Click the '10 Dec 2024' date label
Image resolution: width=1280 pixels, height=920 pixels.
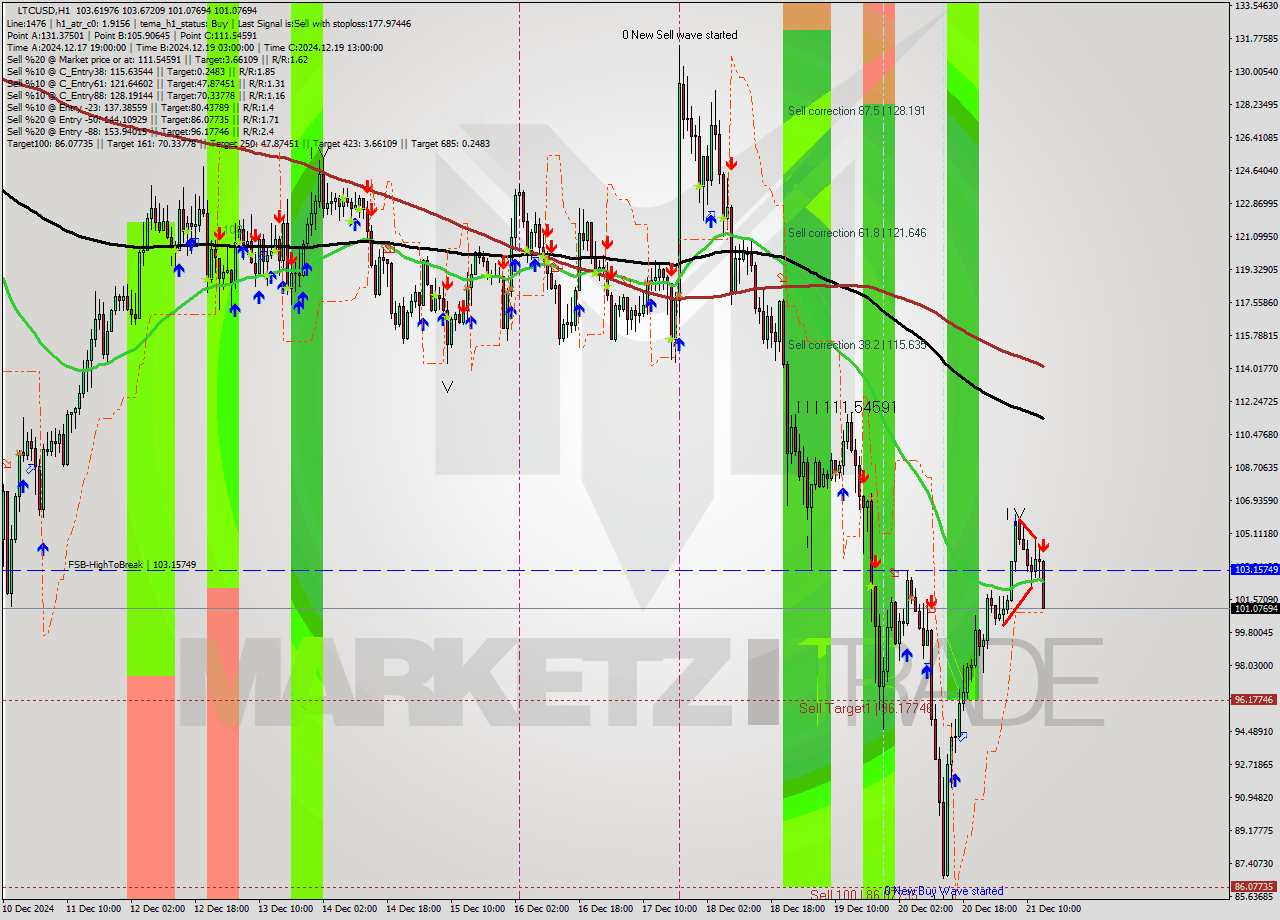click(x=29, y=909)
